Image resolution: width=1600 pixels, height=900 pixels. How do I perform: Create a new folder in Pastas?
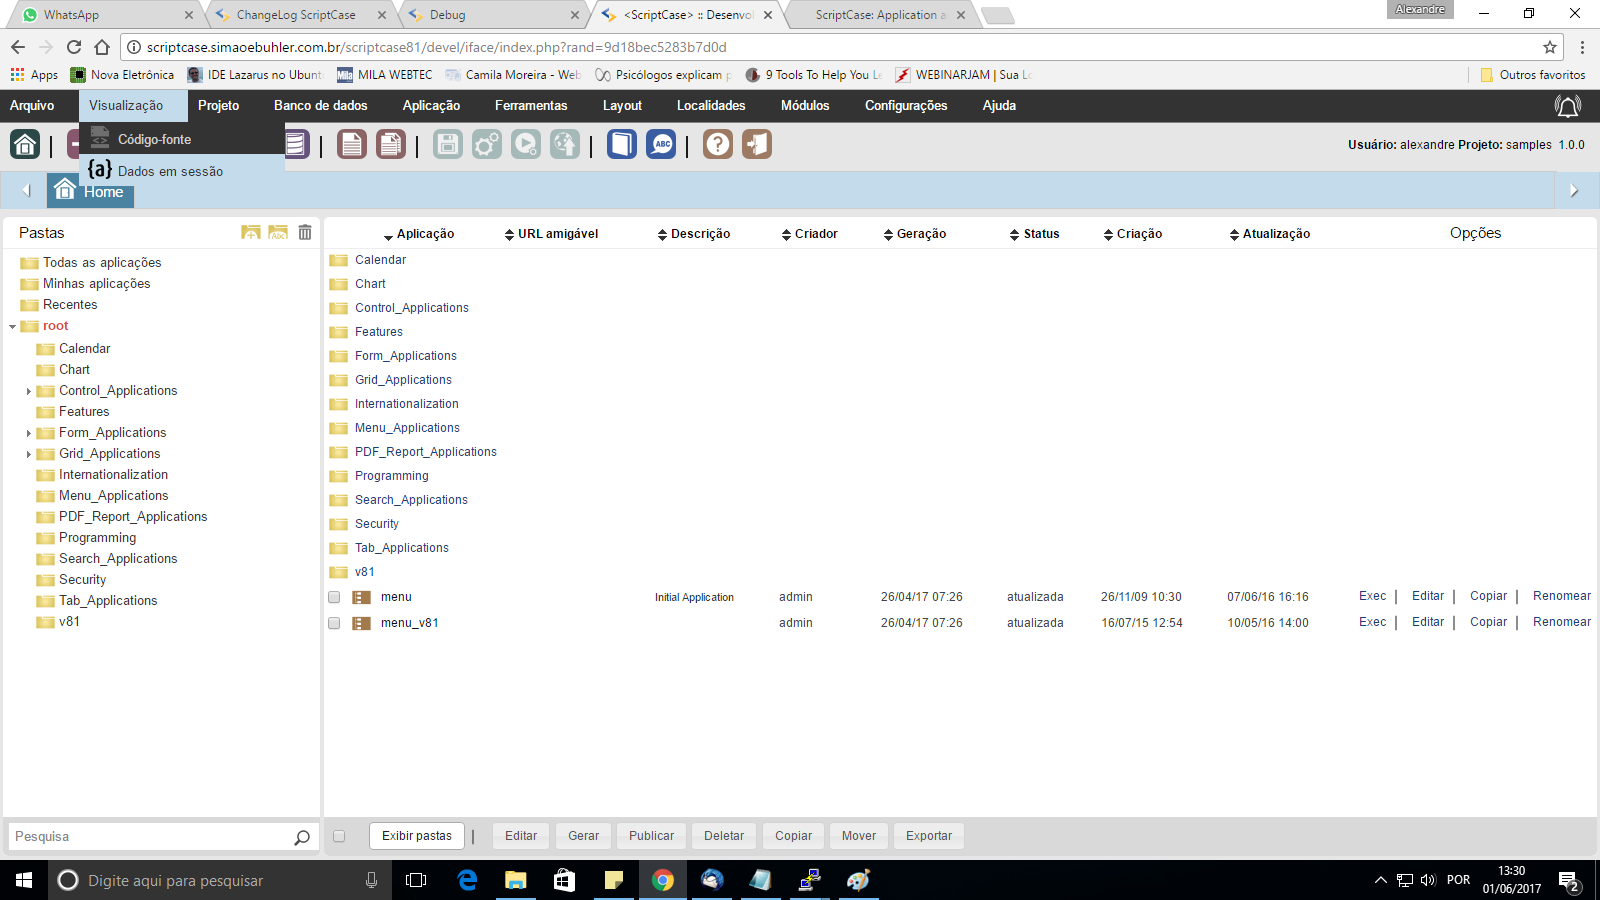251,233
